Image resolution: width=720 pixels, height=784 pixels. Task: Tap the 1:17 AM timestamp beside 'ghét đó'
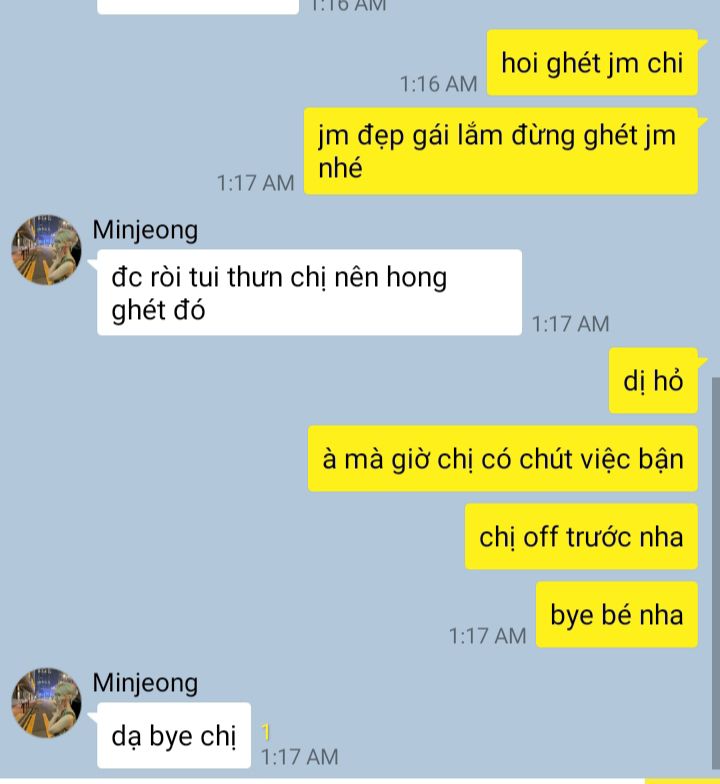(x=570, y=324)
